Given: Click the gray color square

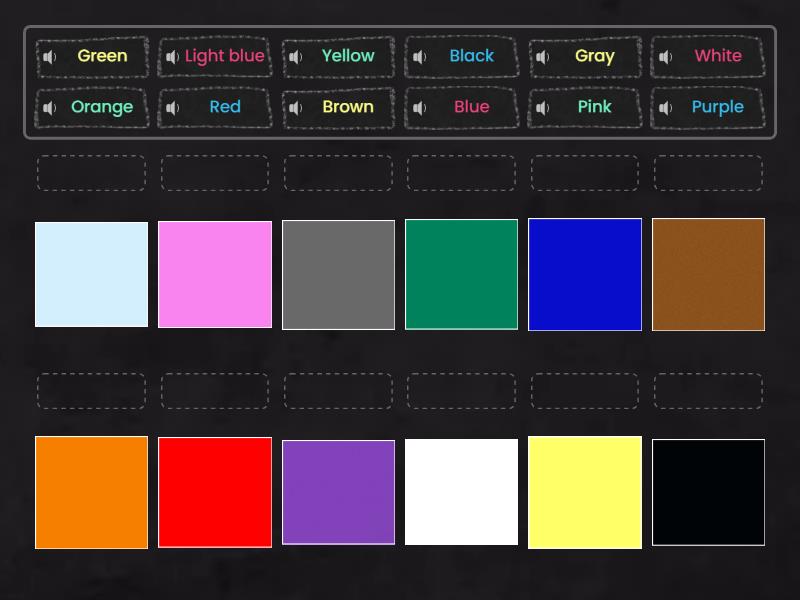Looking at the screenshot, I should click(338, 274).
